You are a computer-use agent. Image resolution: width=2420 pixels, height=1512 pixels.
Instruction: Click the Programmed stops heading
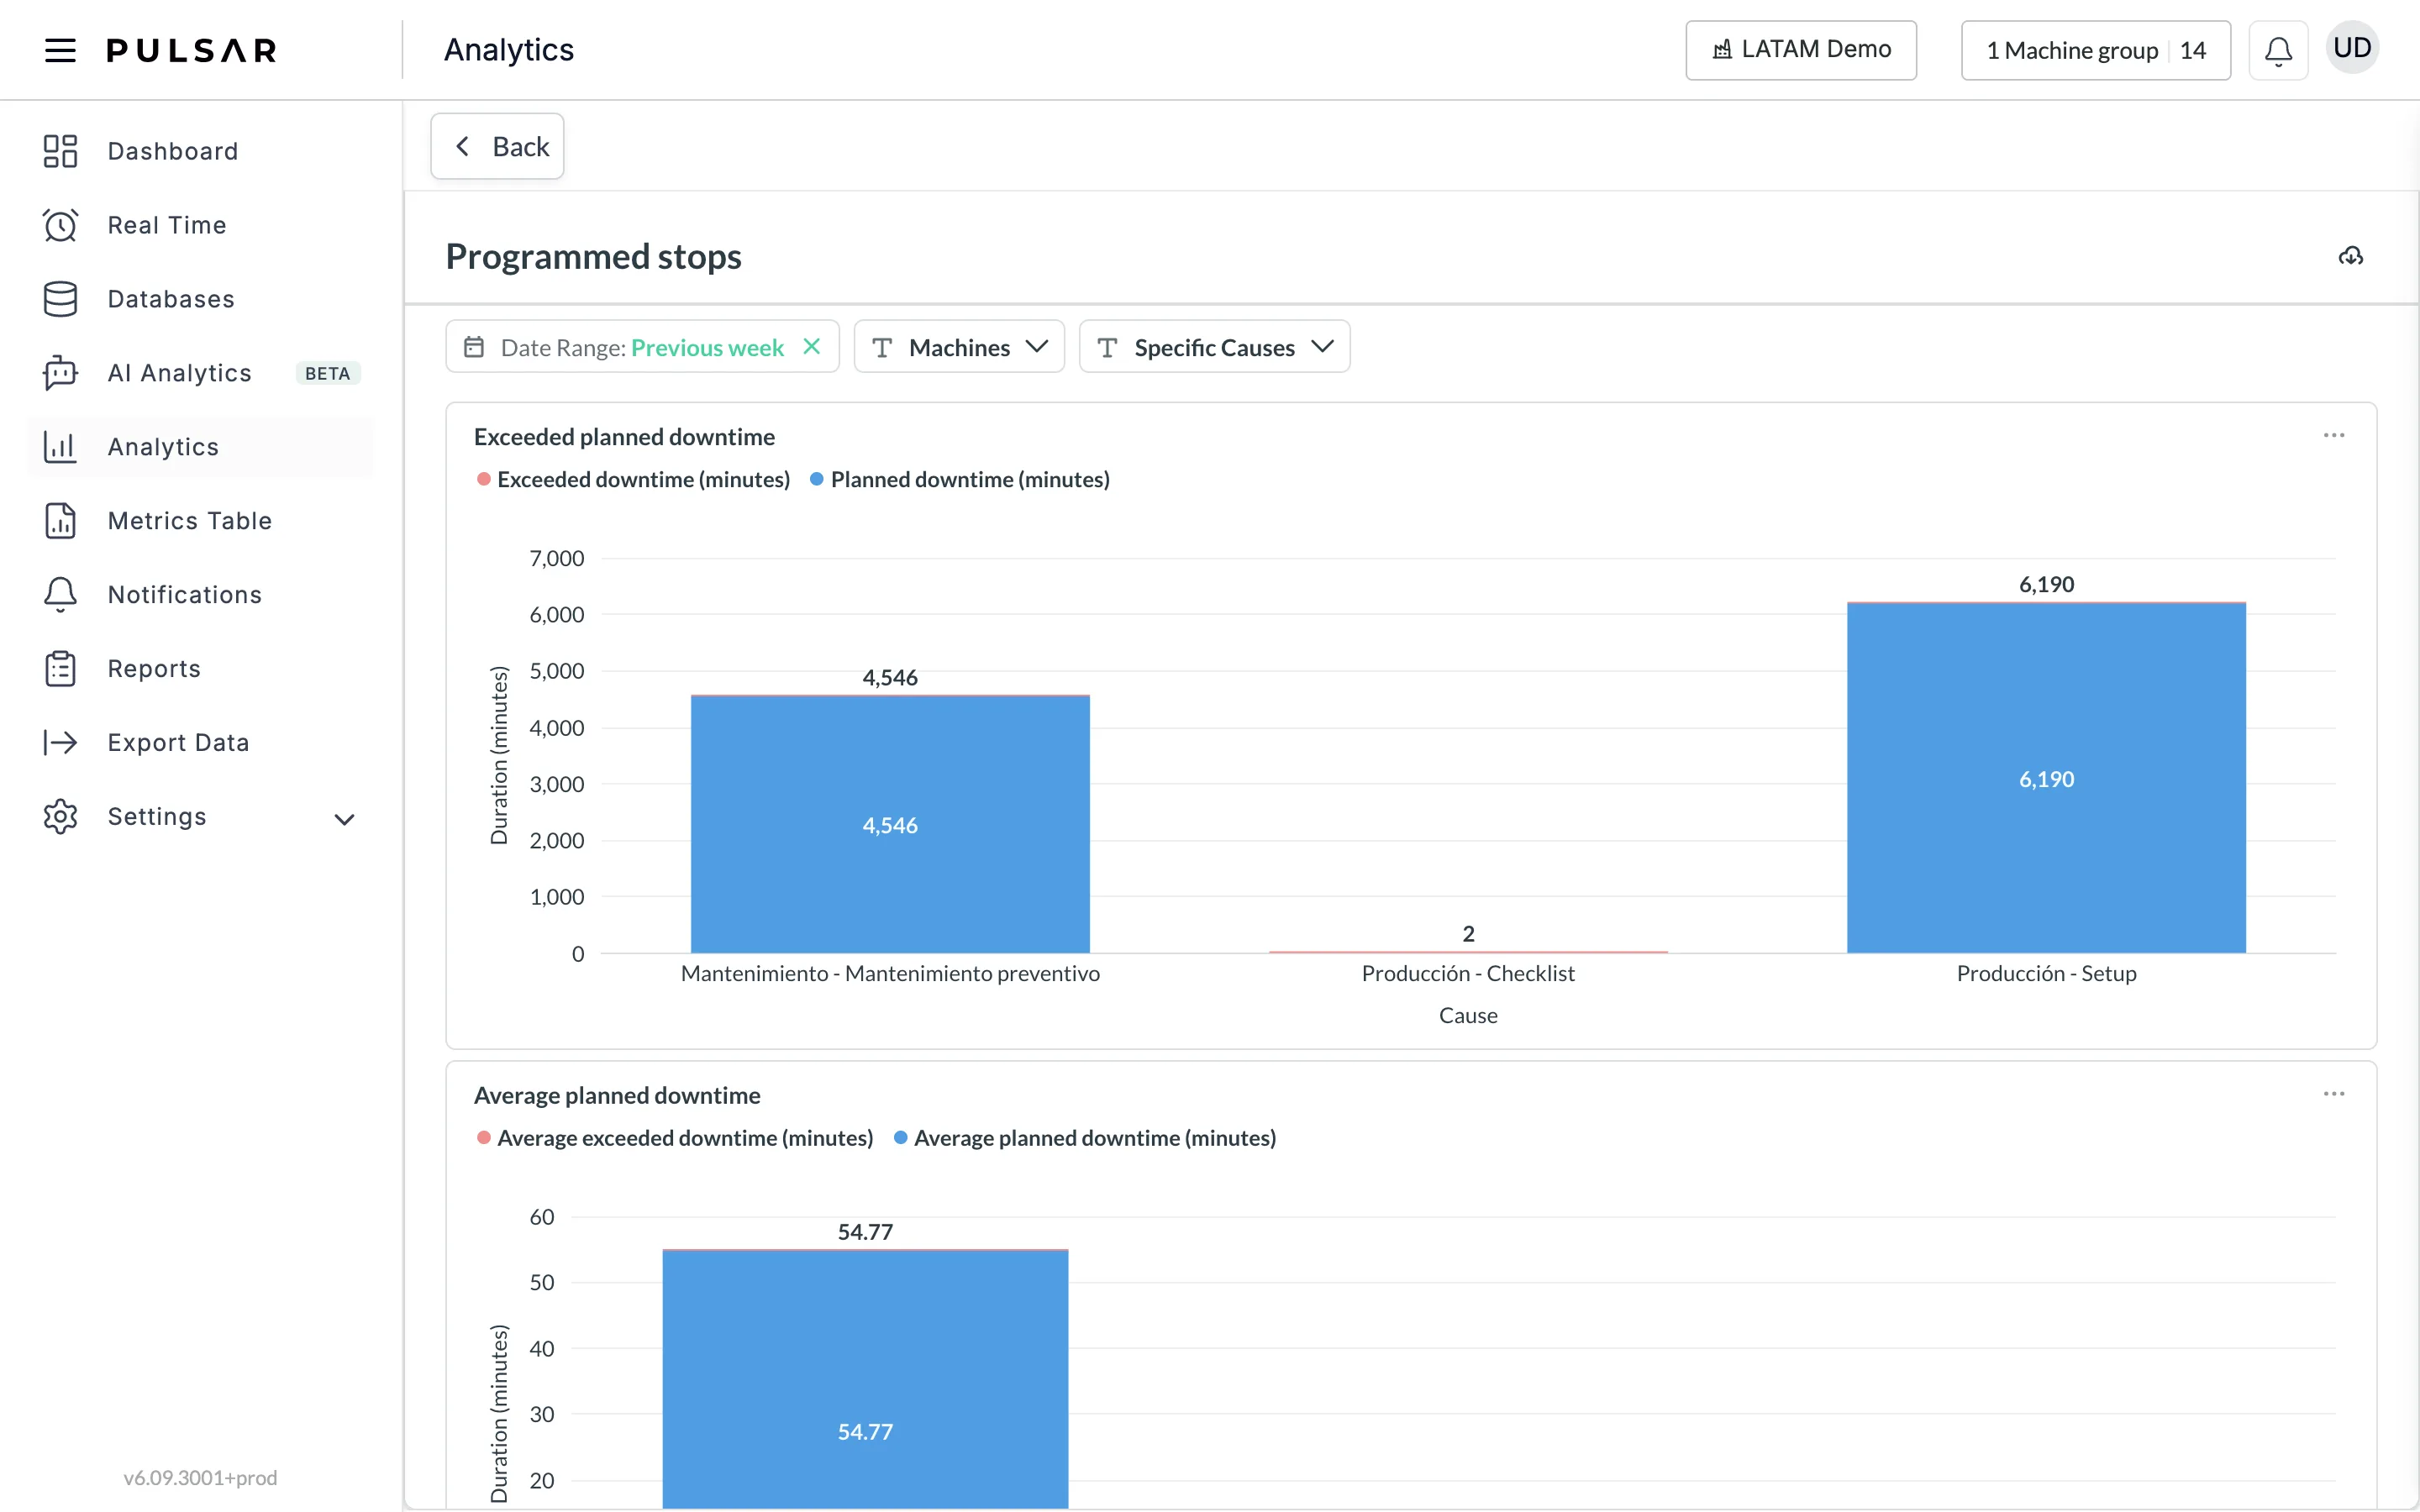(x=593, y=256)
